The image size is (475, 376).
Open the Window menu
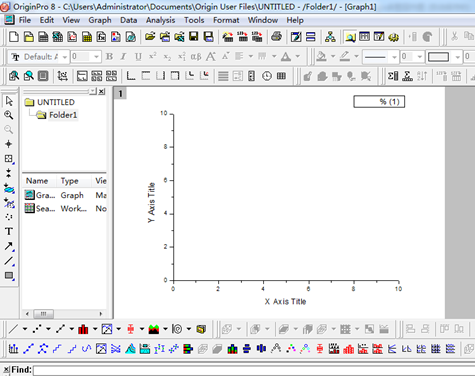pyautogui.click(x=263, y=20)
